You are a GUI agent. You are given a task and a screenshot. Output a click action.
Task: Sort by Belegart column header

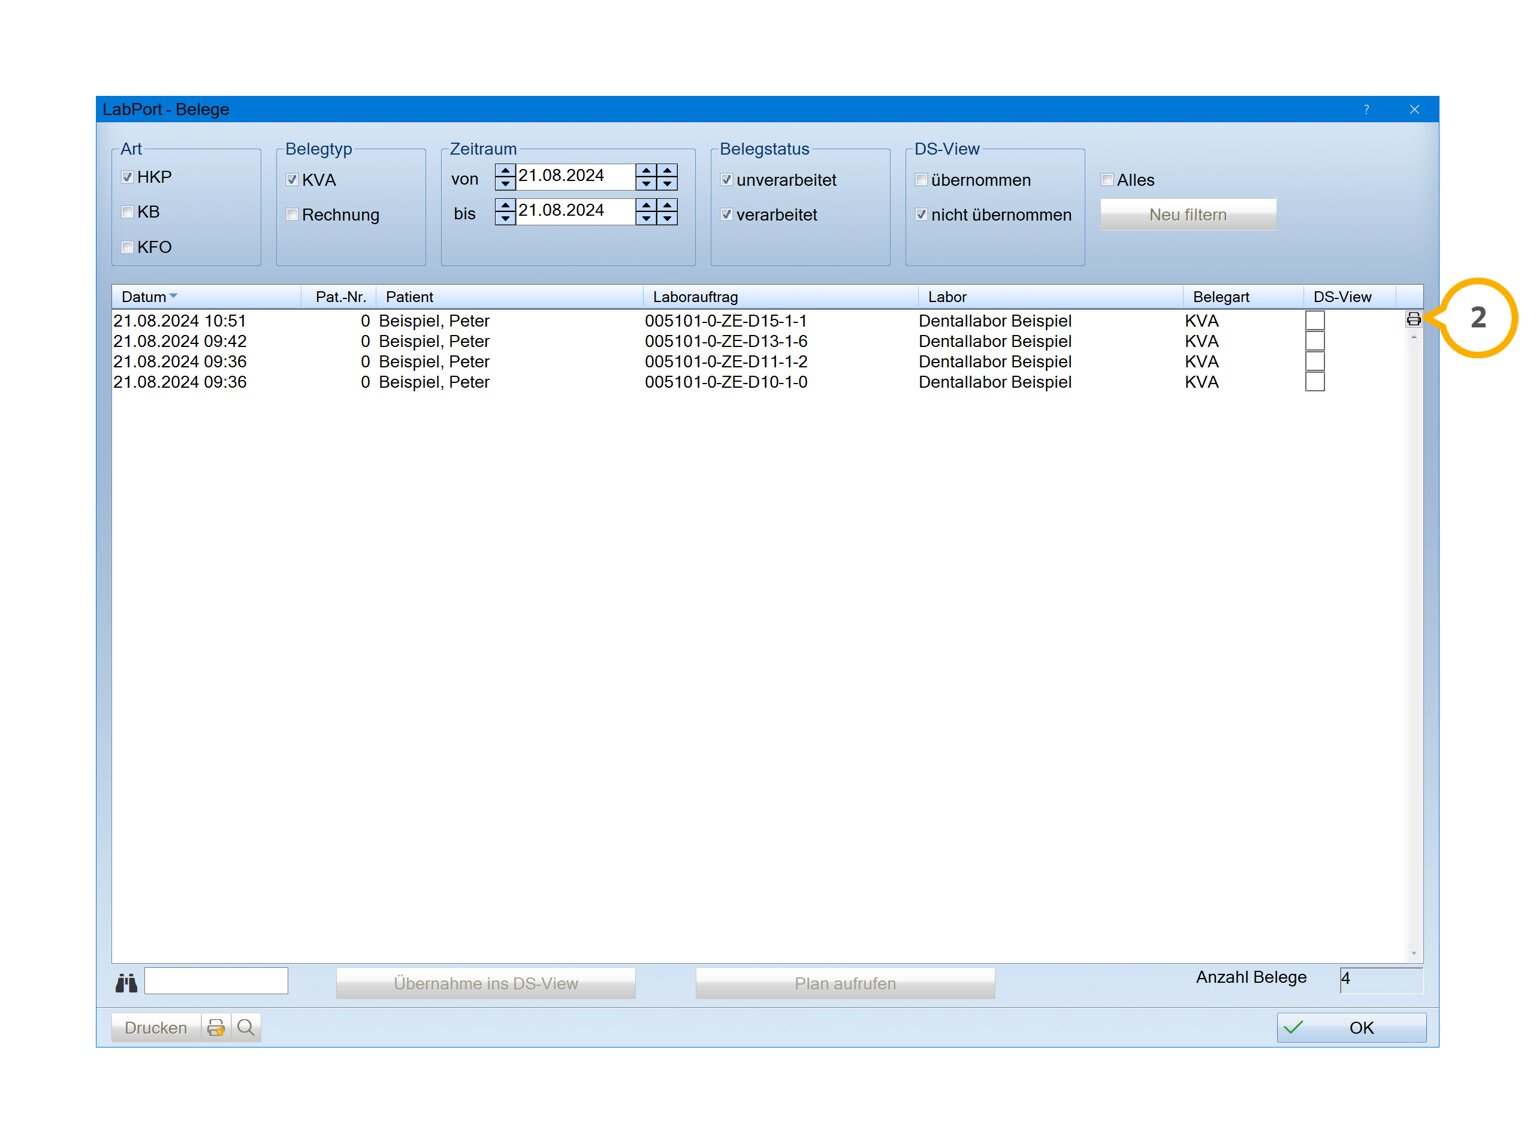pyautogui.click(x=1244, y=297)
